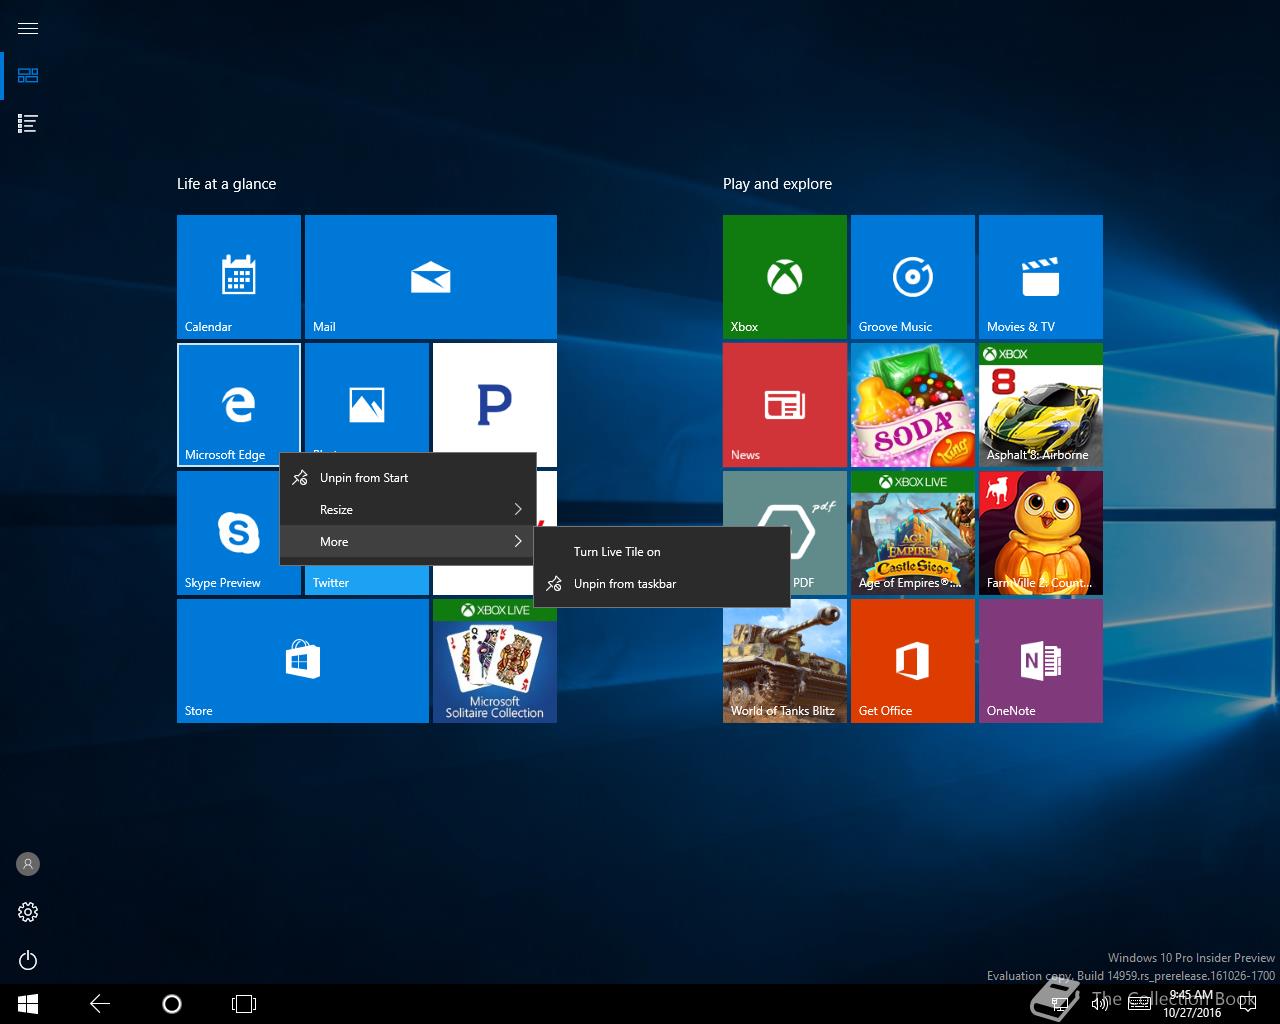Launch the Candy Crush Soda tile

coord(913,405)
